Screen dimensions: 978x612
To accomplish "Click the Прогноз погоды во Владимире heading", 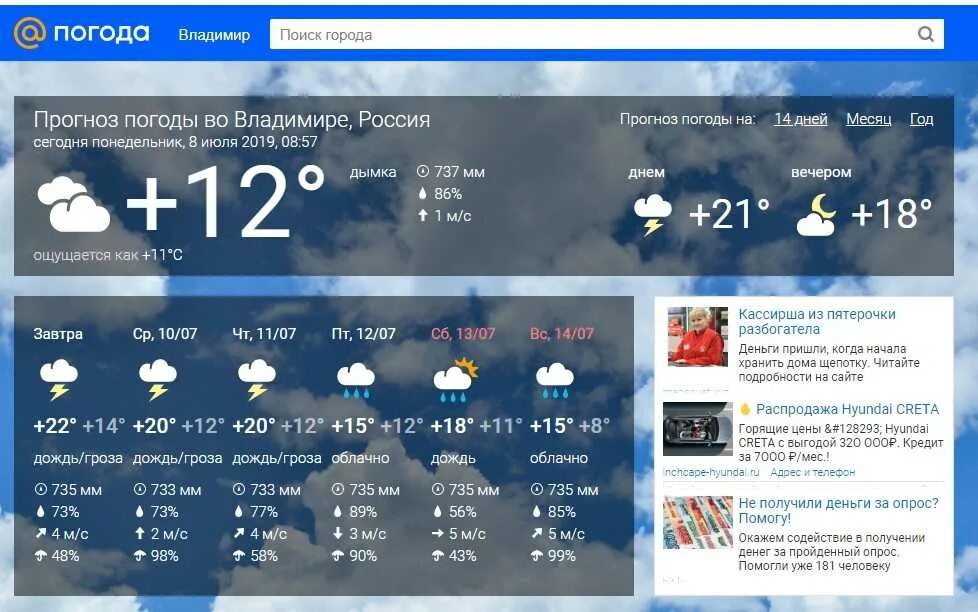I will coord(231,119).
